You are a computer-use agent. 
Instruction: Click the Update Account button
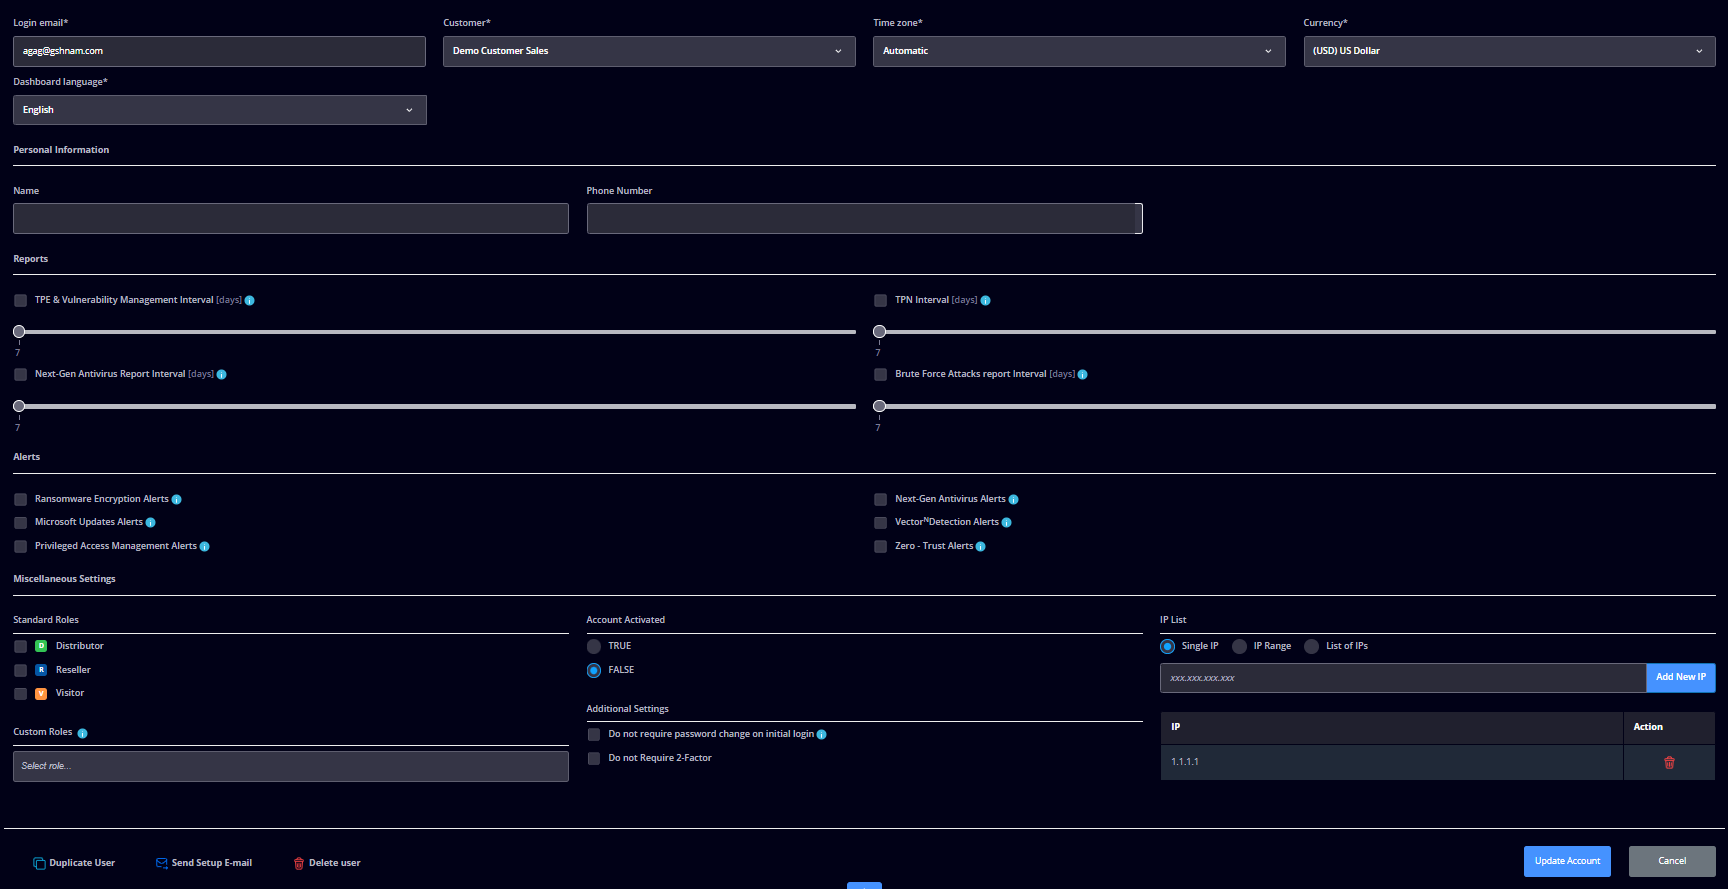(x=1567, y=861)
